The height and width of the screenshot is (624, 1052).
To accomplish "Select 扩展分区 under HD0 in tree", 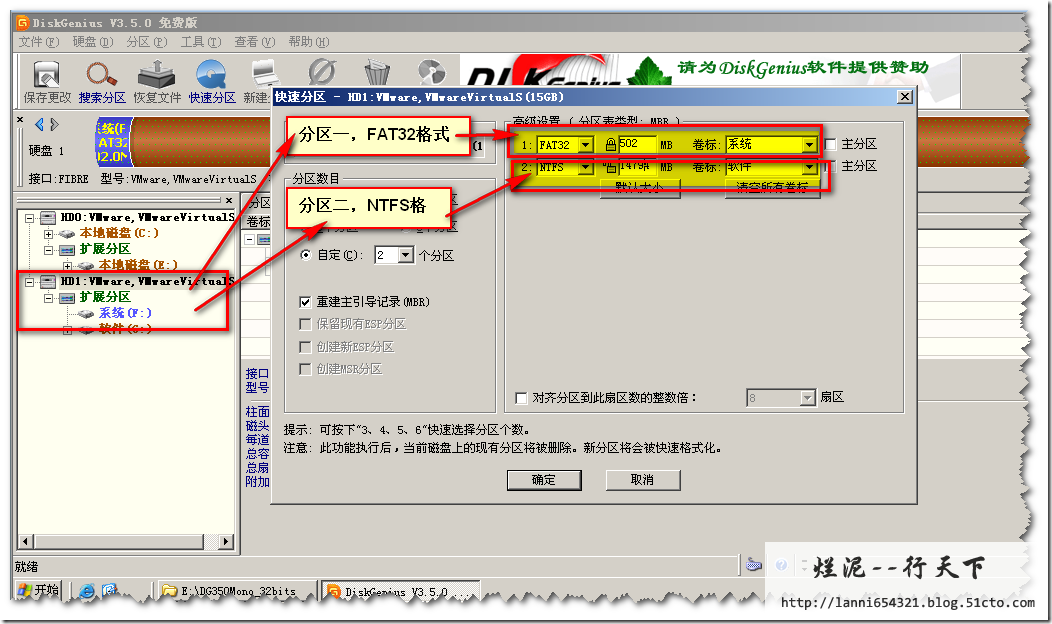I will tap(105, 249).
